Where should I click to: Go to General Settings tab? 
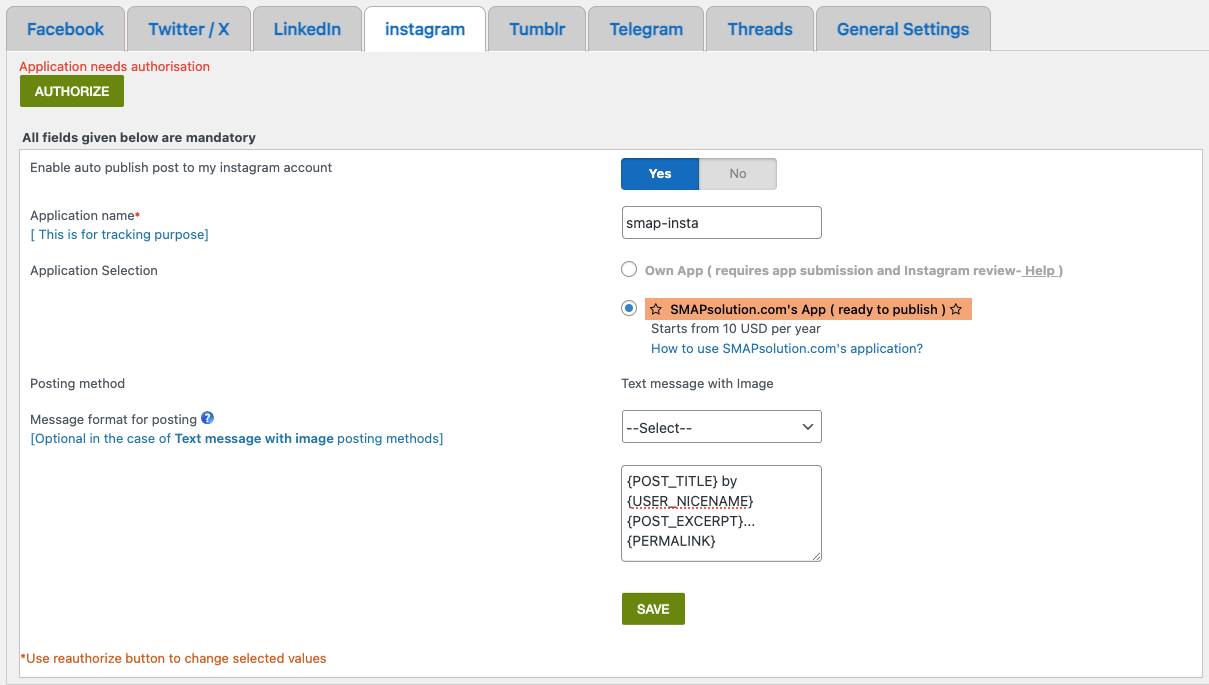tap(903, 29)
